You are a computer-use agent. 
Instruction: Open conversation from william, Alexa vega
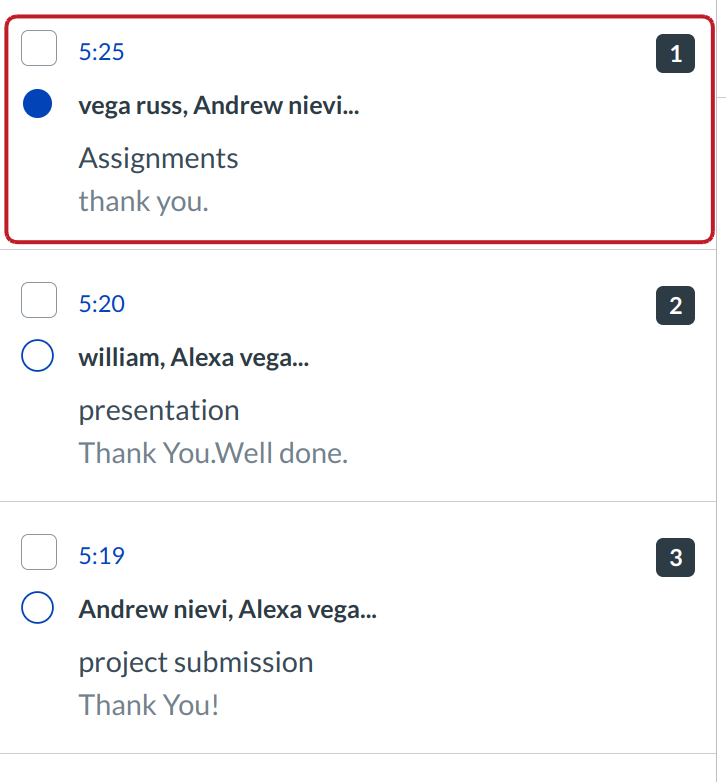[193, 359]
